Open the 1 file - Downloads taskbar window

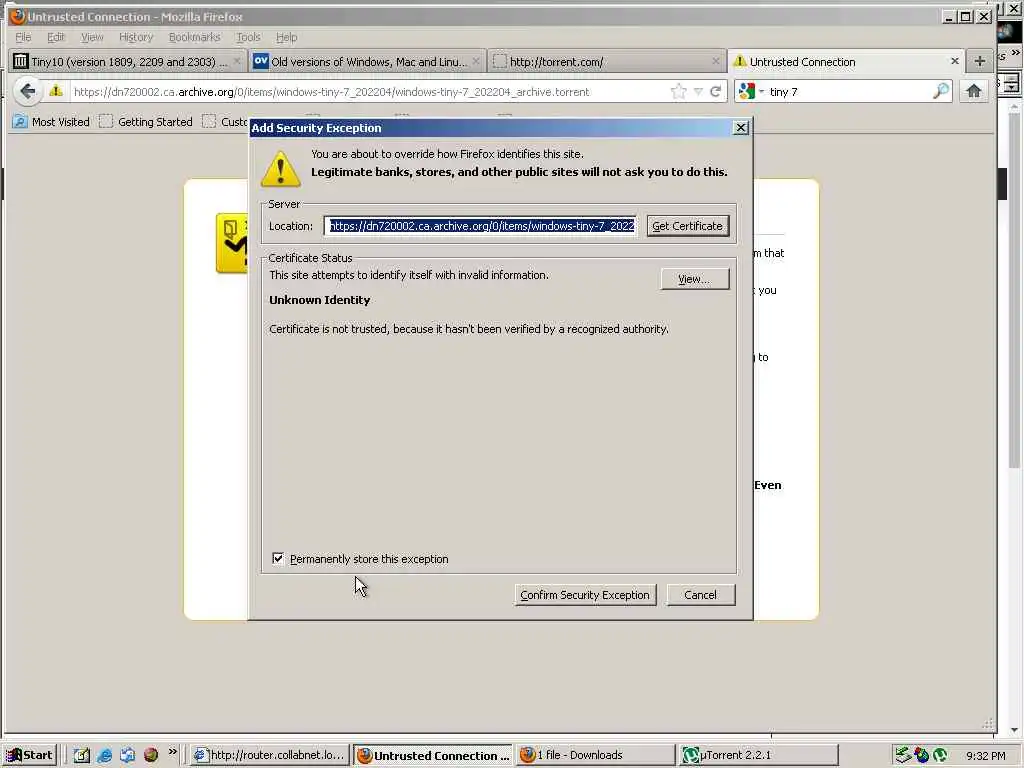596,755
